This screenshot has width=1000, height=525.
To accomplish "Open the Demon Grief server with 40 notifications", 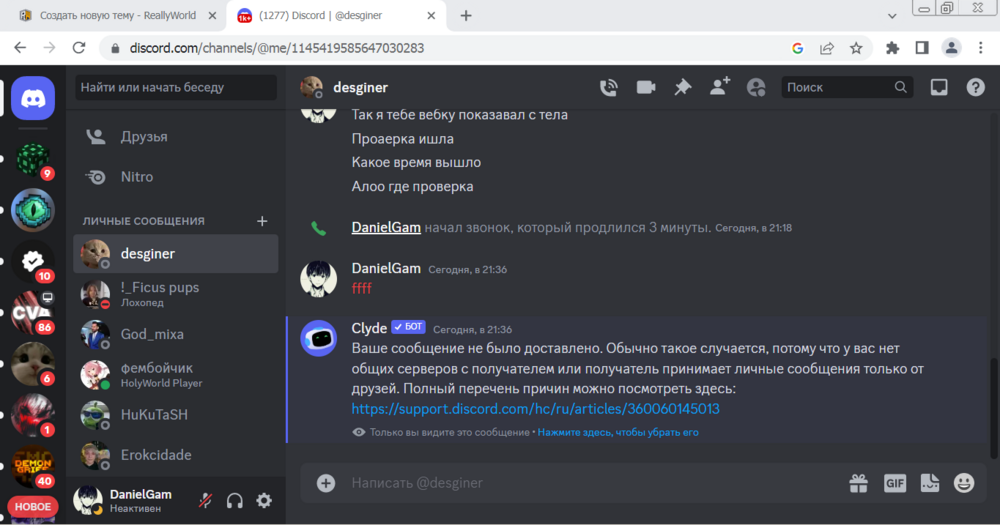I will click(33, 466).
